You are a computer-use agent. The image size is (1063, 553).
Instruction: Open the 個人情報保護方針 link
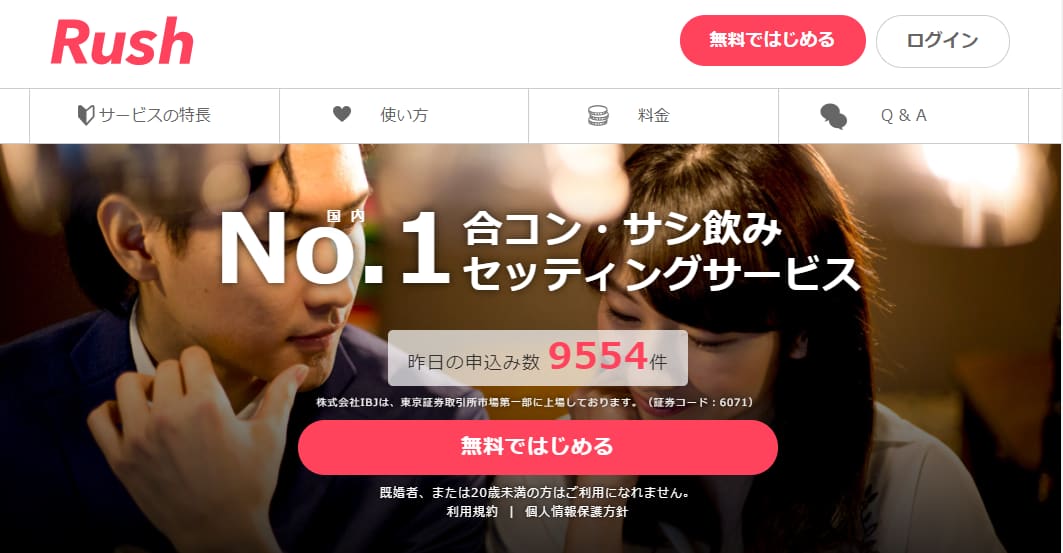tap(576, 512)
